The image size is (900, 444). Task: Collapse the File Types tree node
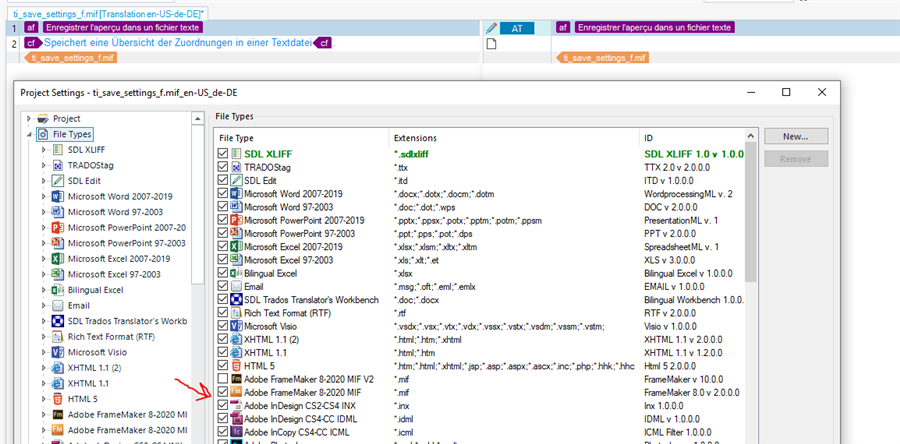point(28,135)
